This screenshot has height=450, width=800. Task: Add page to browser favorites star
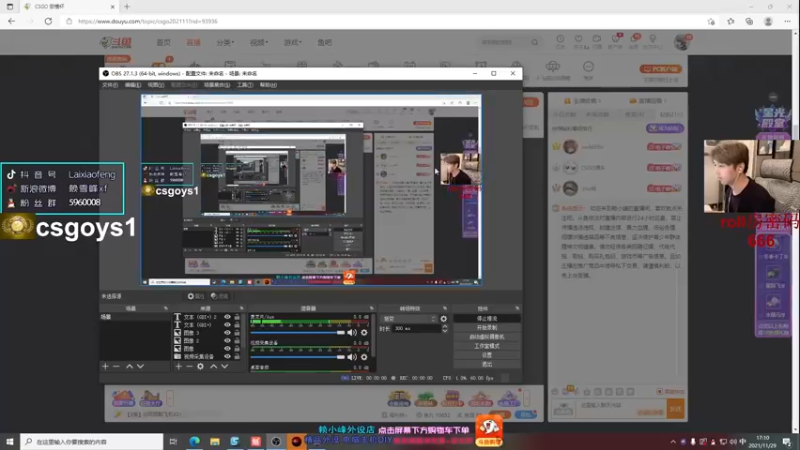point(711,21)
